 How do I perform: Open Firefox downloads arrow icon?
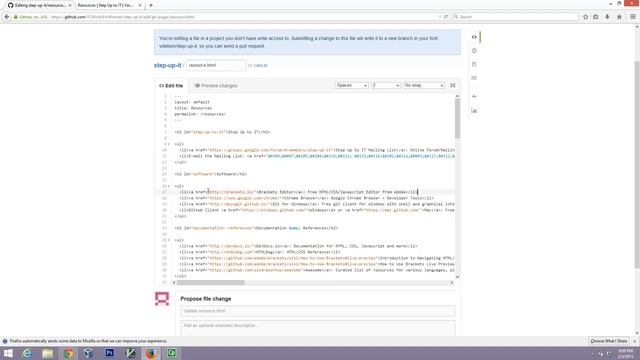coord(607,17)
